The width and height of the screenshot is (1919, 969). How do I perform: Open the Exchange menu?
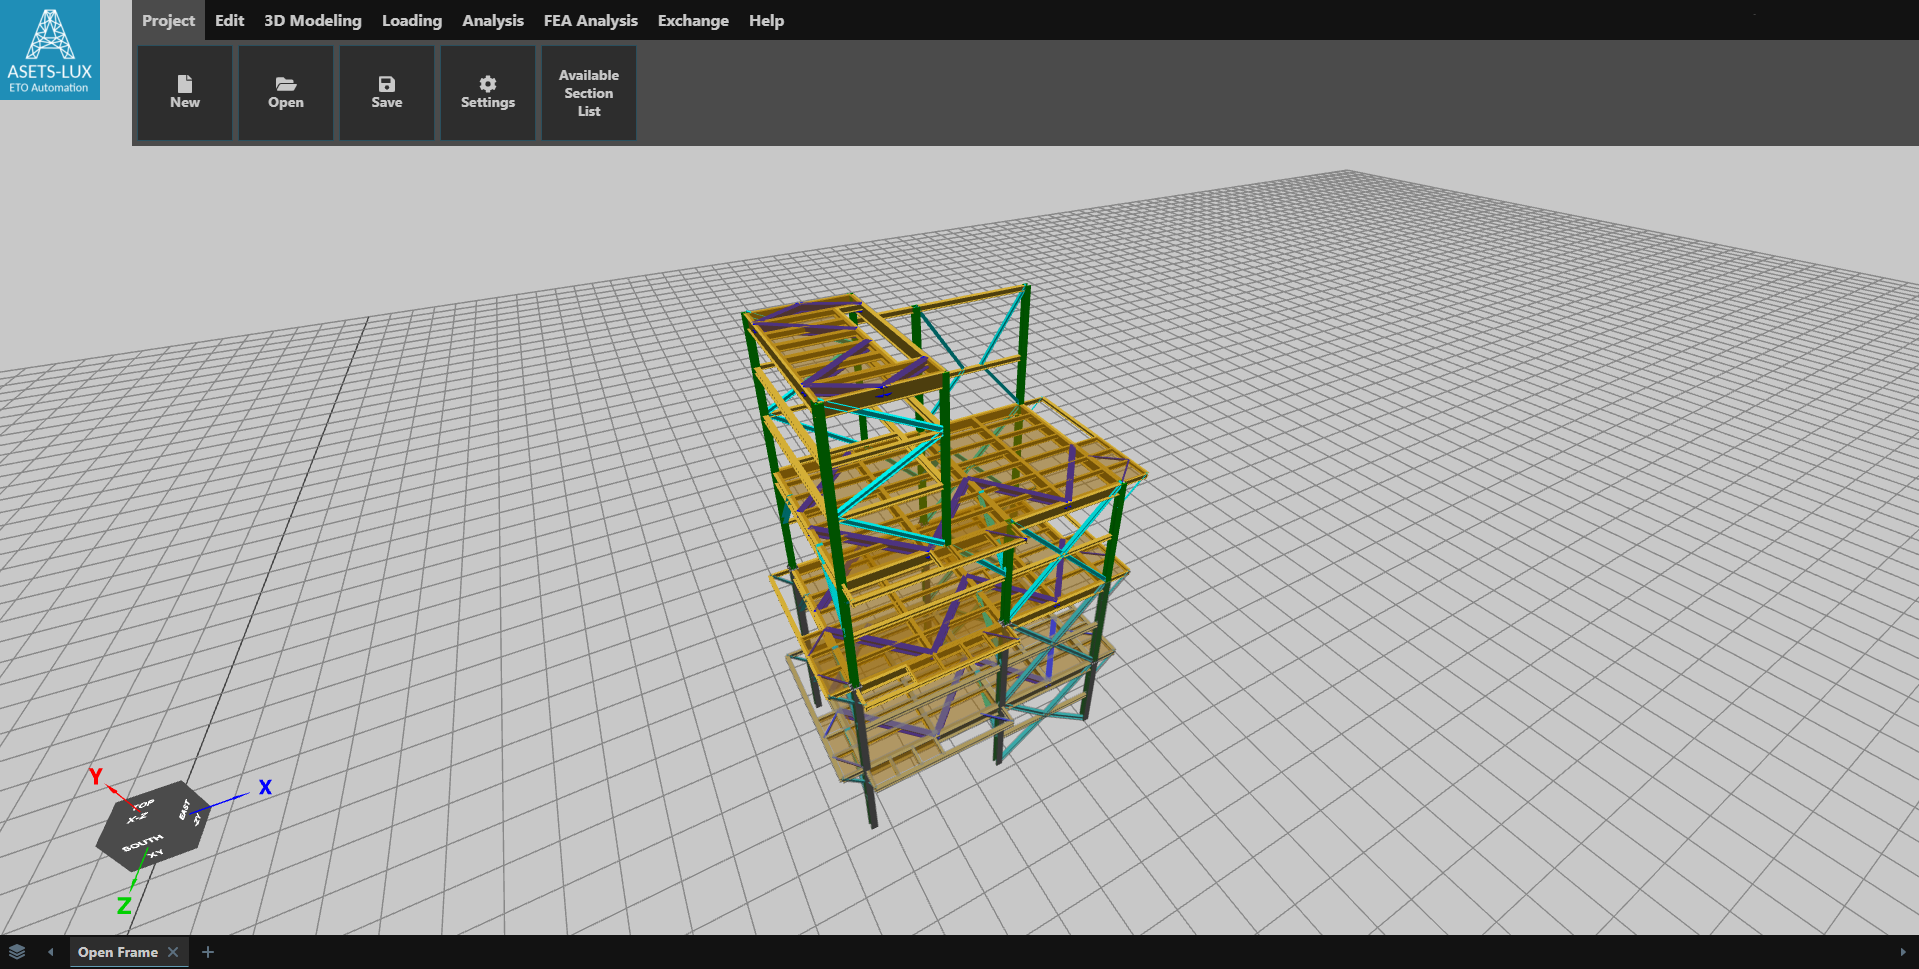point(692,20)
